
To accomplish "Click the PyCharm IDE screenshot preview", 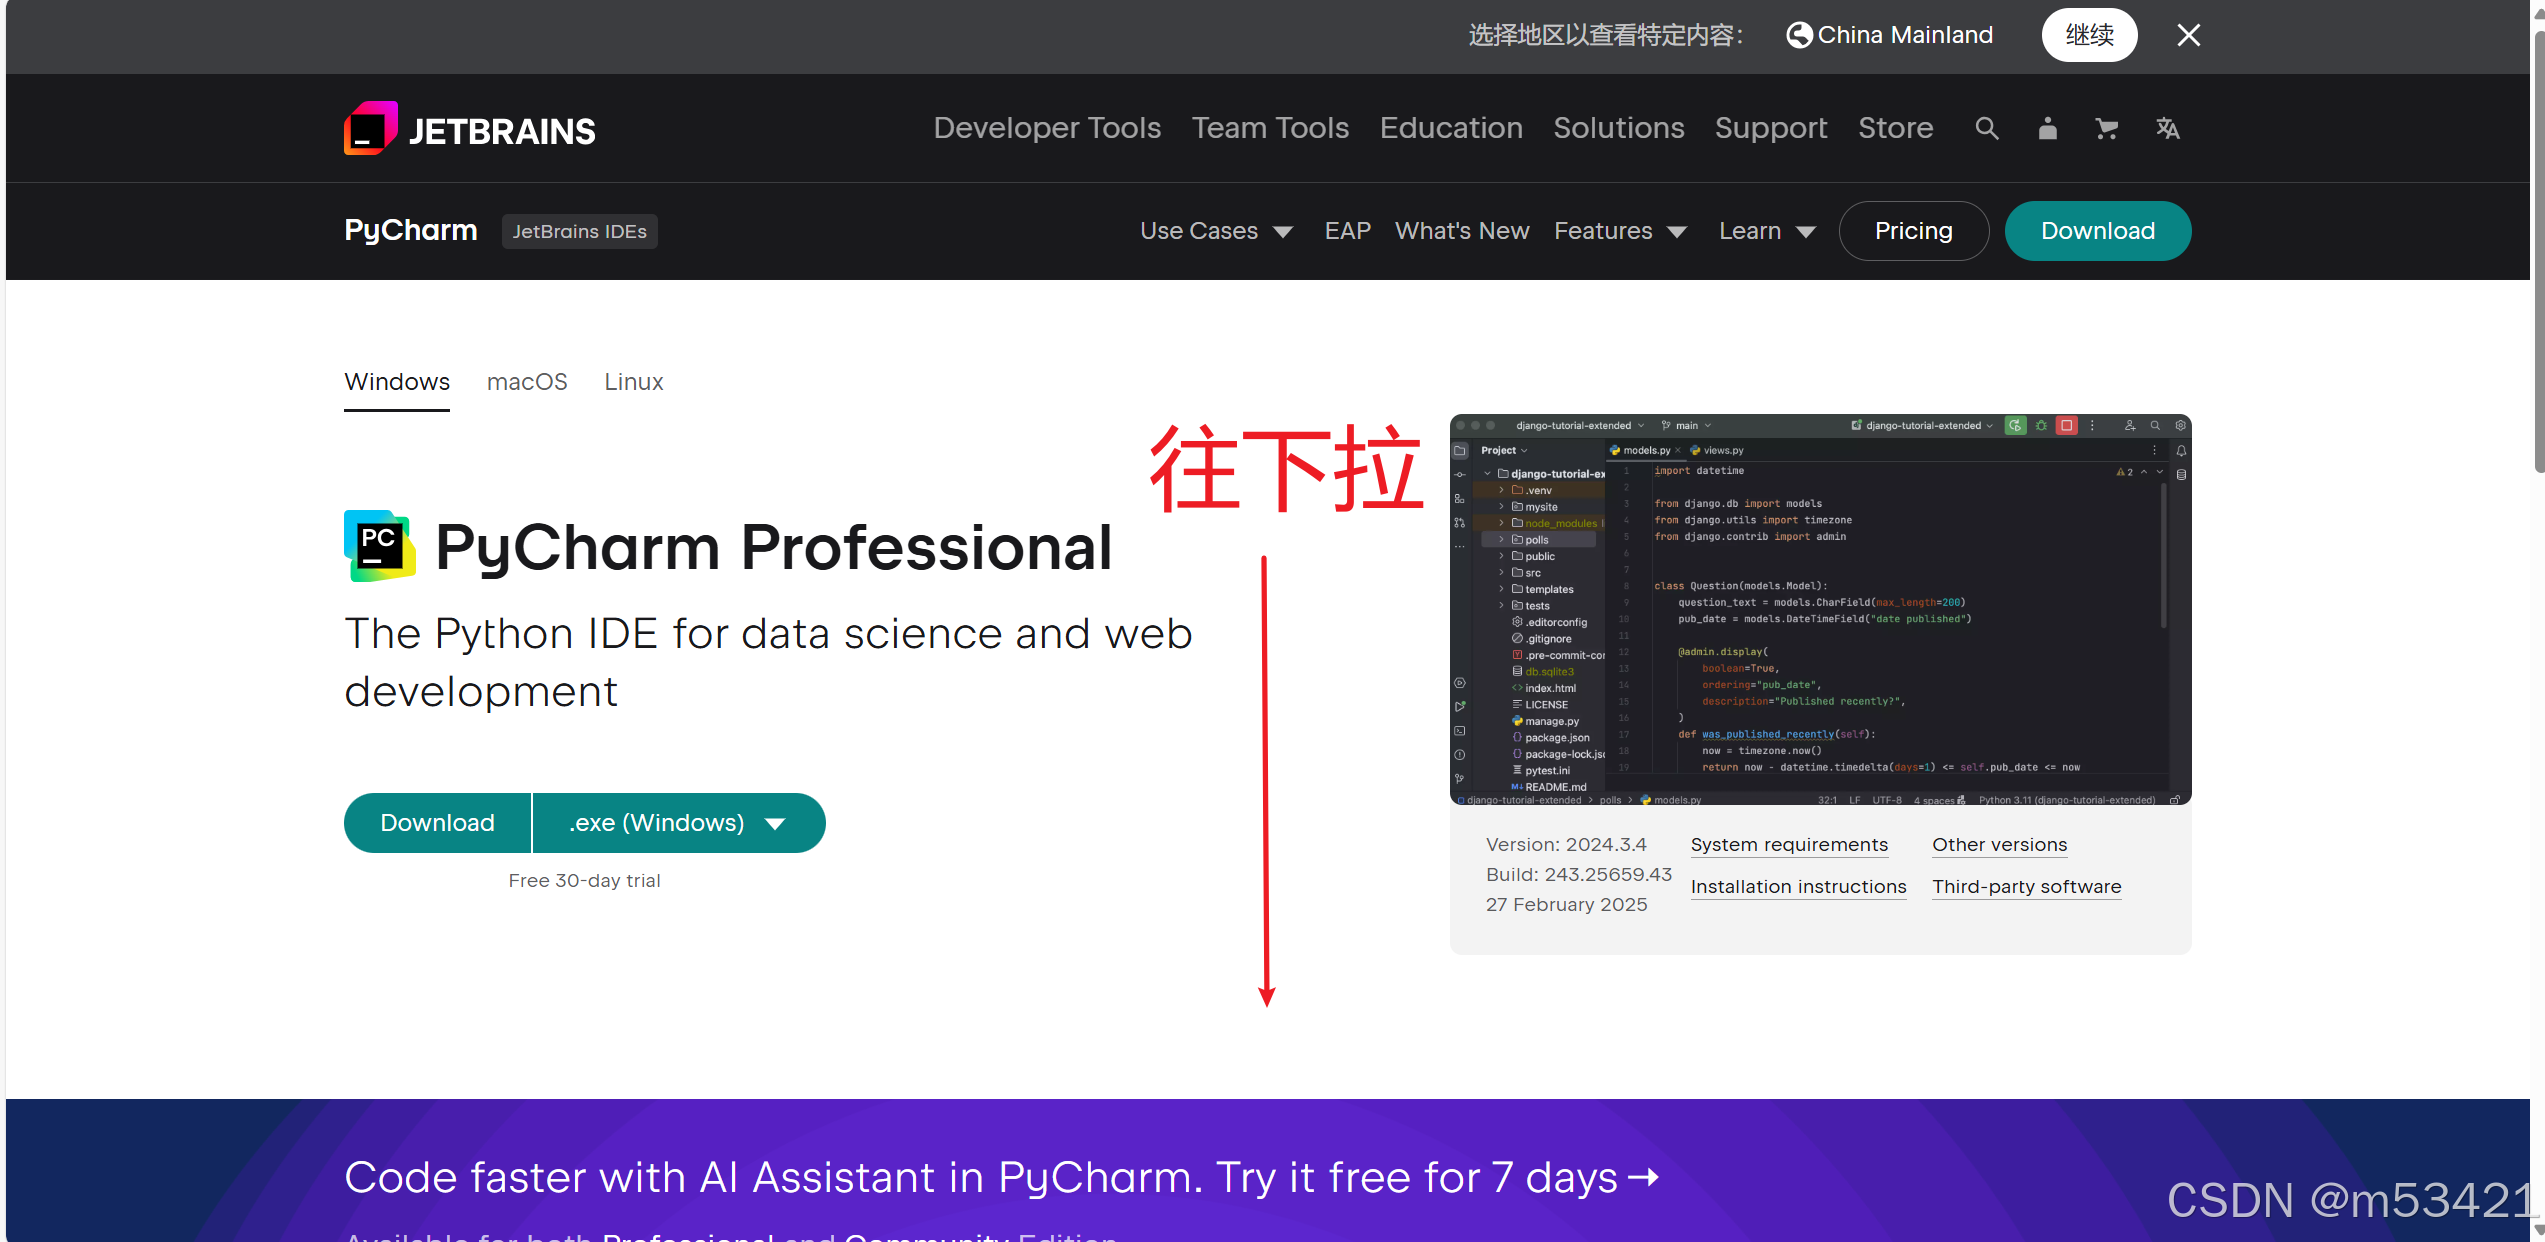I will coord(1820,611).
